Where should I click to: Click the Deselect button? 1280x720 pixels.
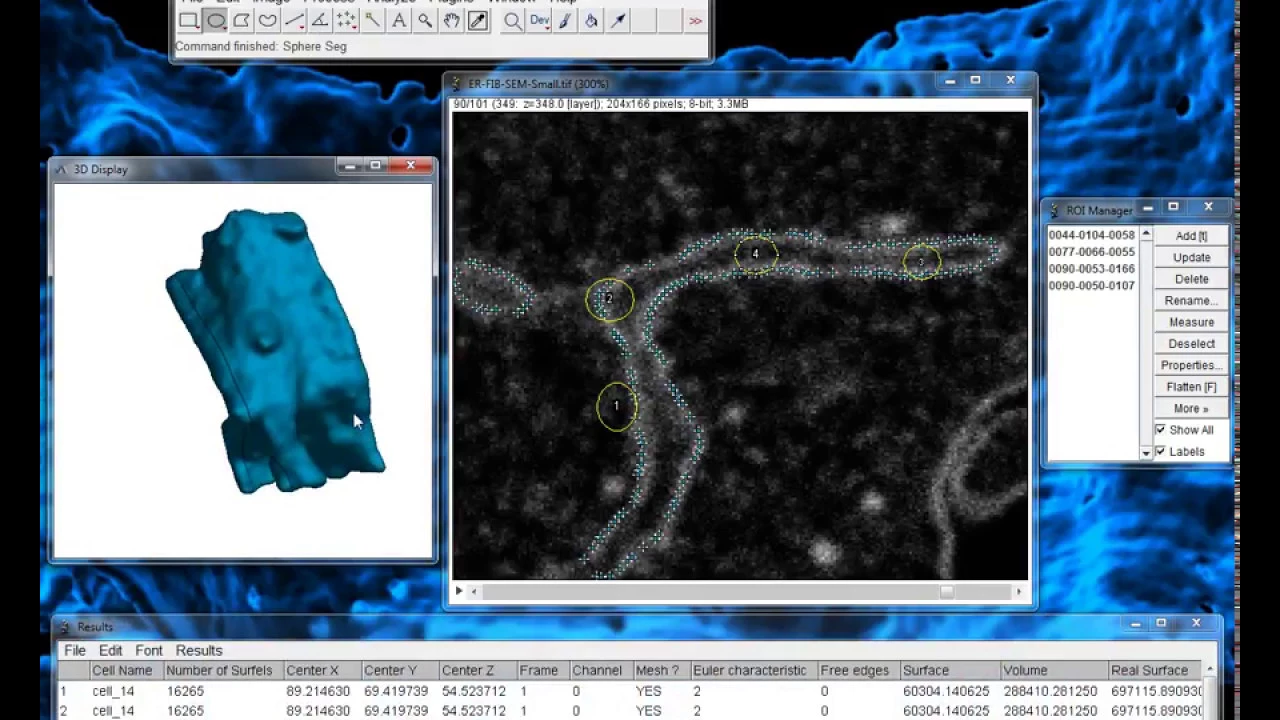point(1191,343)
